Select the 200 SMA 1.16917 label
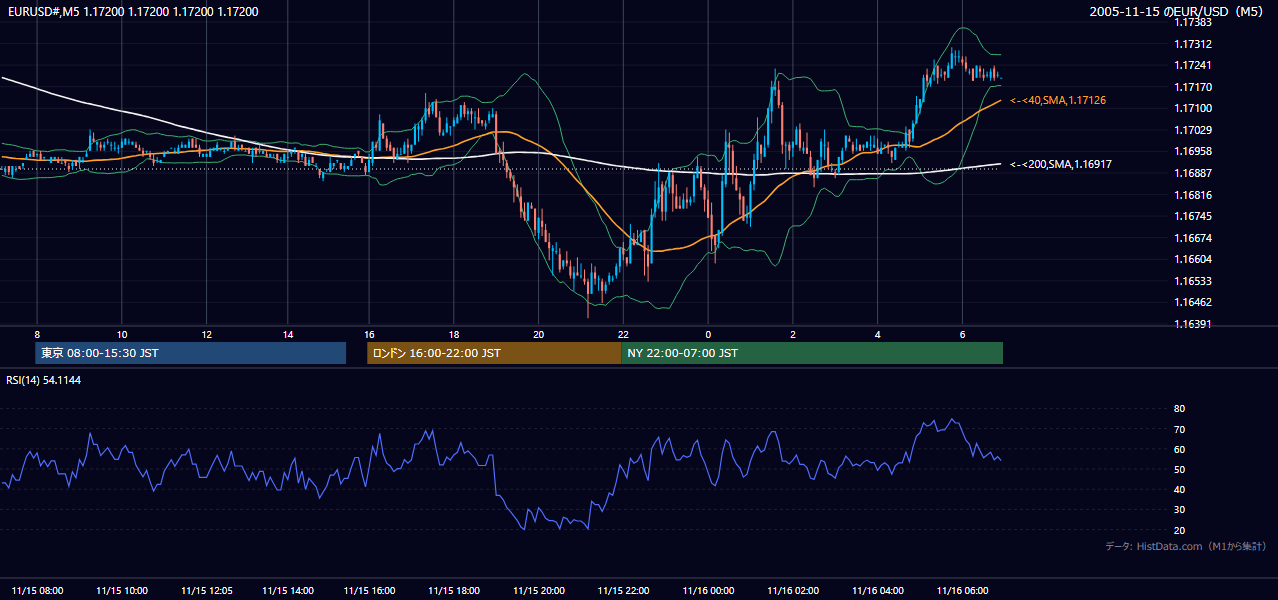 [1061, 164]
